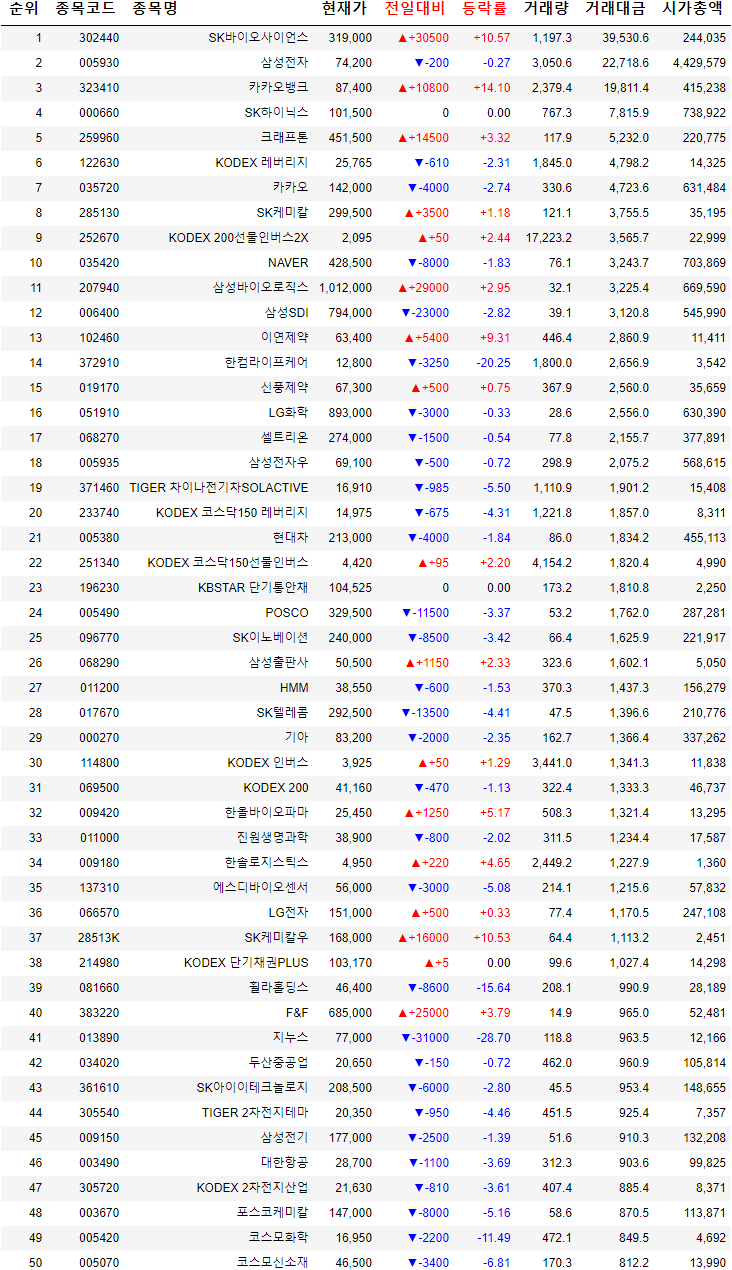This screenshot has width=732, height=1270.
Task: Select stock name 대한항공
Action: pos(284,1163)
